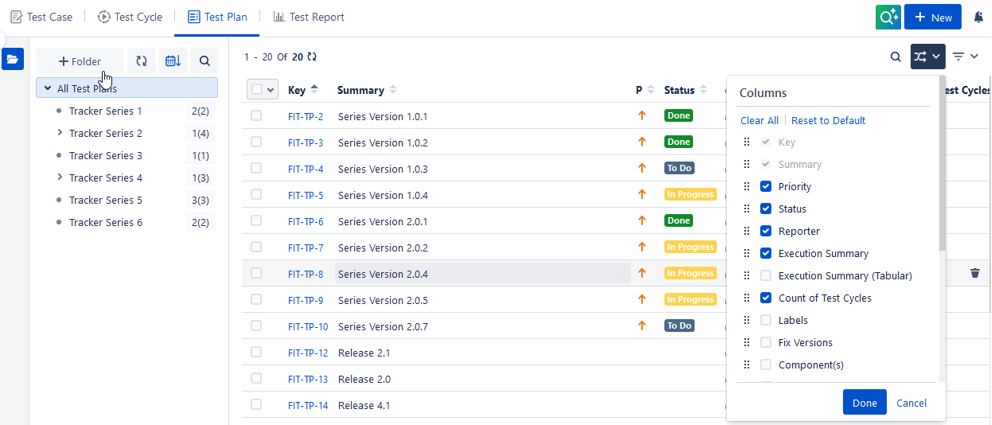Viewport: 992px width, 425px height.
Task: Click the In Progress status of FIT-TP-7
Action: pyautogui.click(x=690, y=247)
